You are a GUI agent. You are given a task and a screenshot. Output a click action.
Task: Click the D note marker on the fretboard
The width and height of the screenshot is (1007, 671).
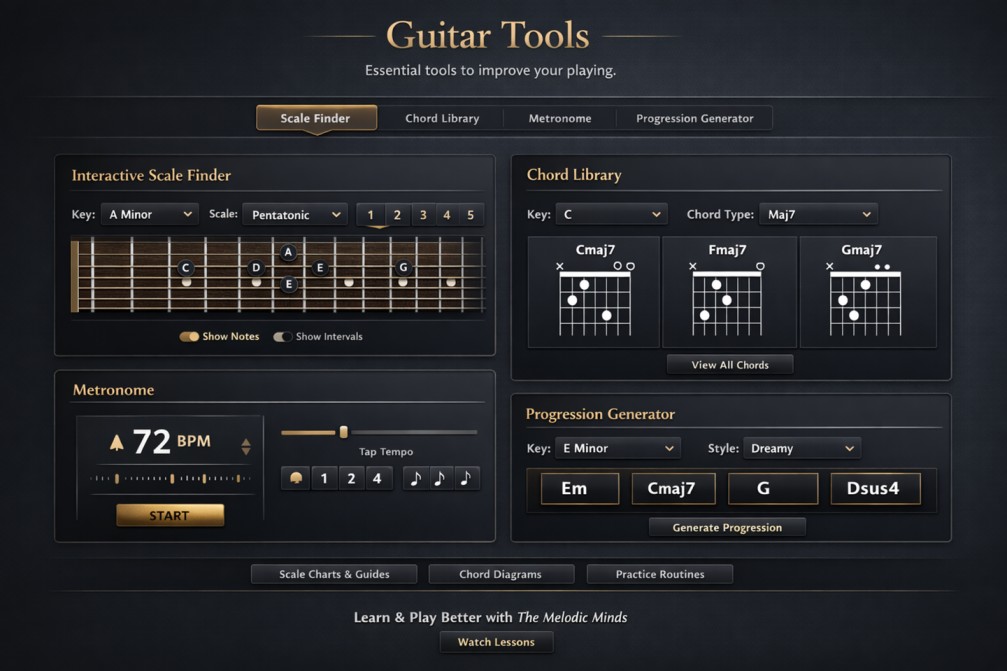click(x=256, y=267)
